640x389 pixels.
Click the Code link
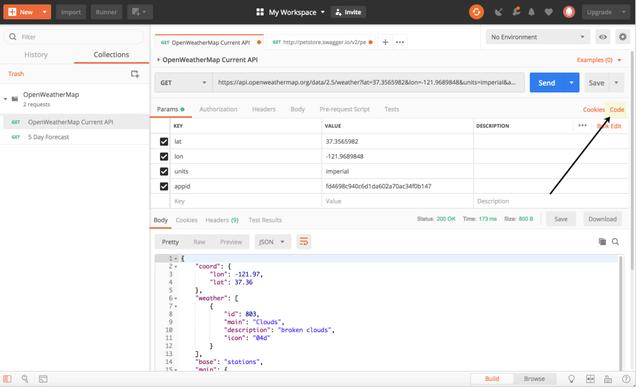pos(617,109)
